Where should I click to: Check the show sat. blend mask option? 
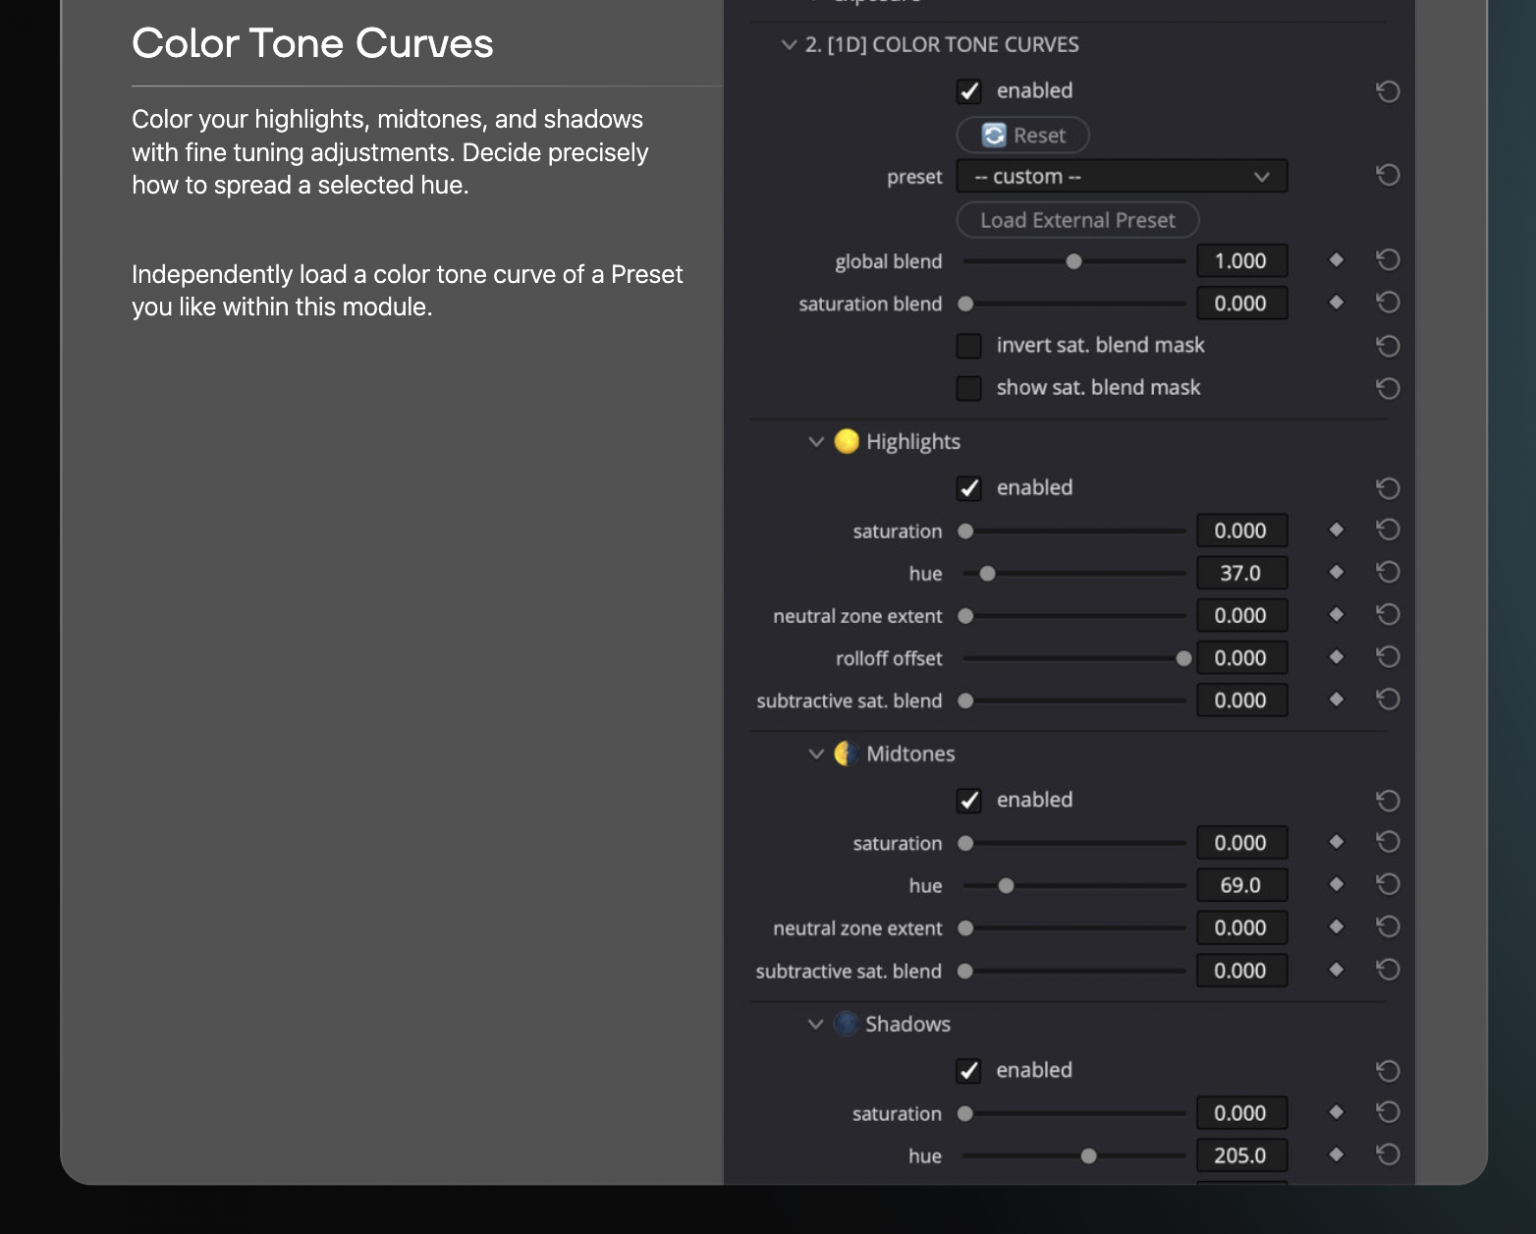click(x=969, y=388)
